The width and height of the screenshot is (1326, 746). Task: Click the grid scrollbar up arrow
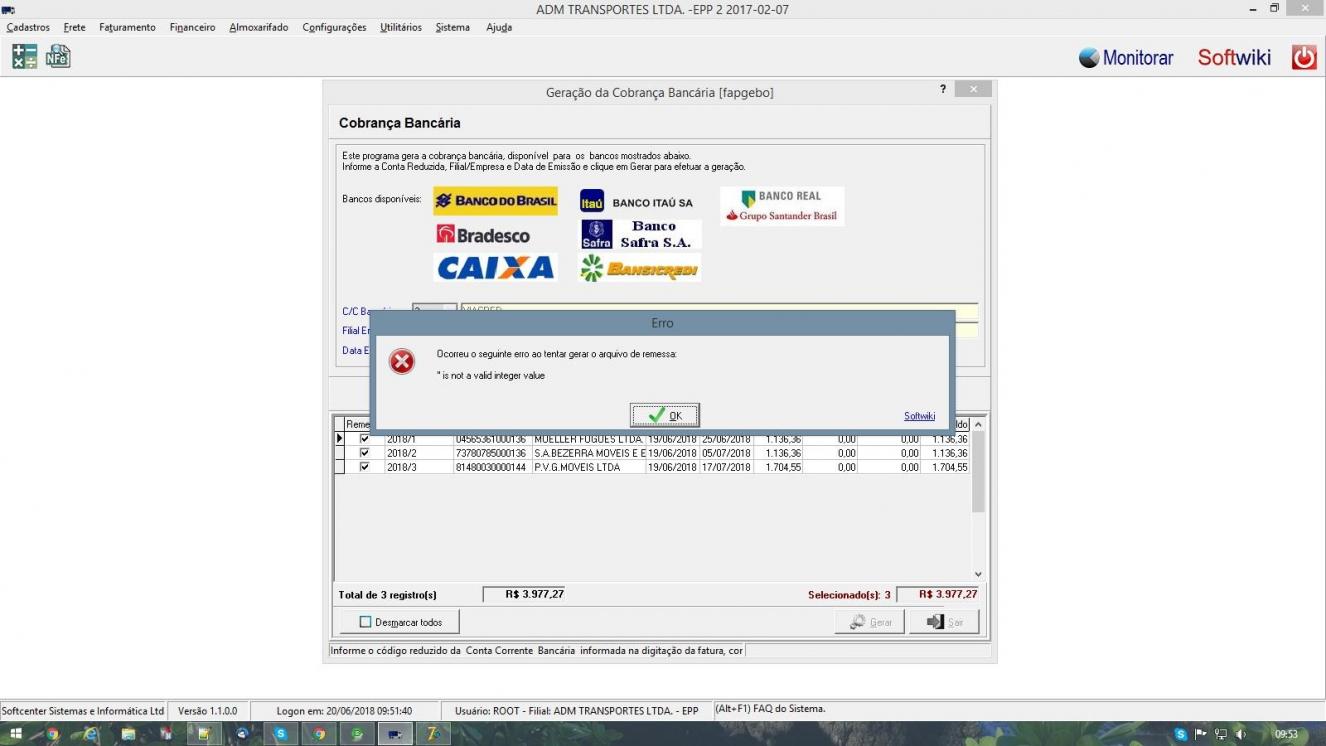[x=979, y=425]
